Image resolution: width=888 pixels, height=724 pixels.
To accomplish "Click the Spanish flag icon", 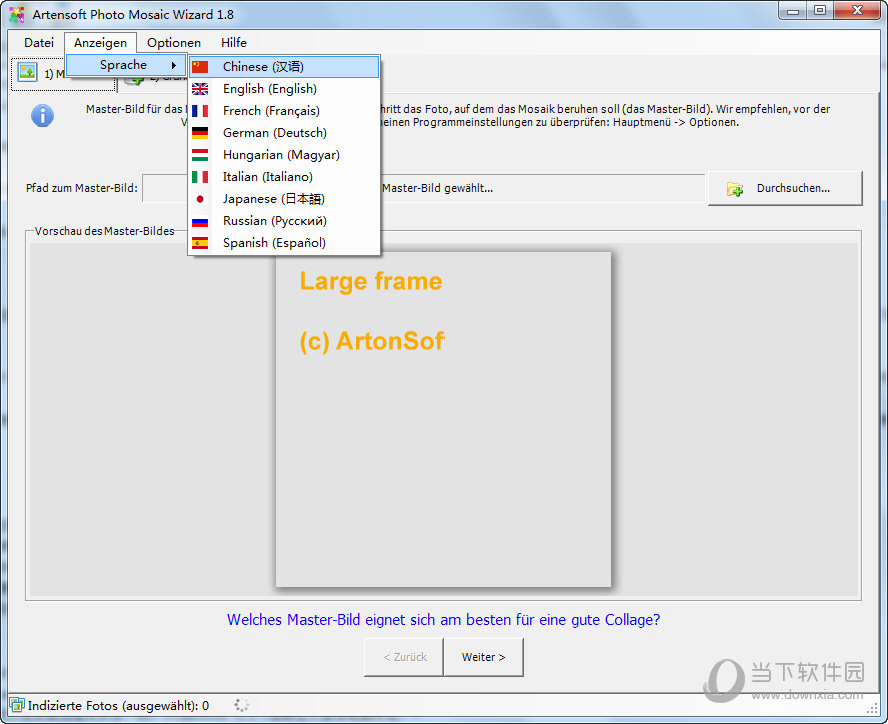I will coord(200,243).
